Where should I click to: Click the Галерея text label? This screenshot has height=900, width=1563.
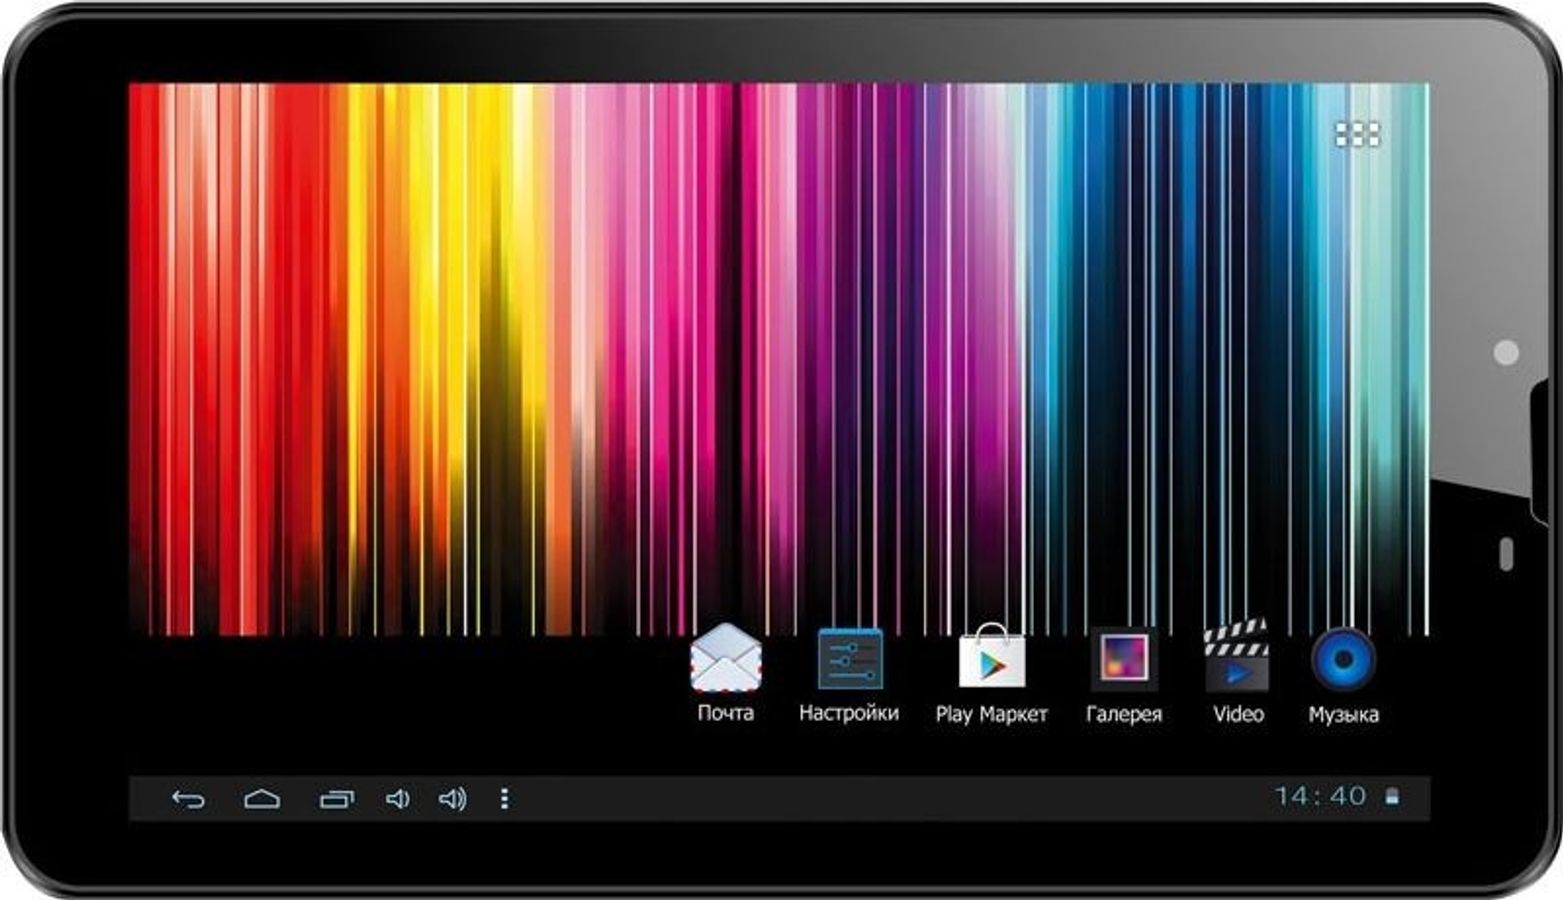(x=1123, y=714)
